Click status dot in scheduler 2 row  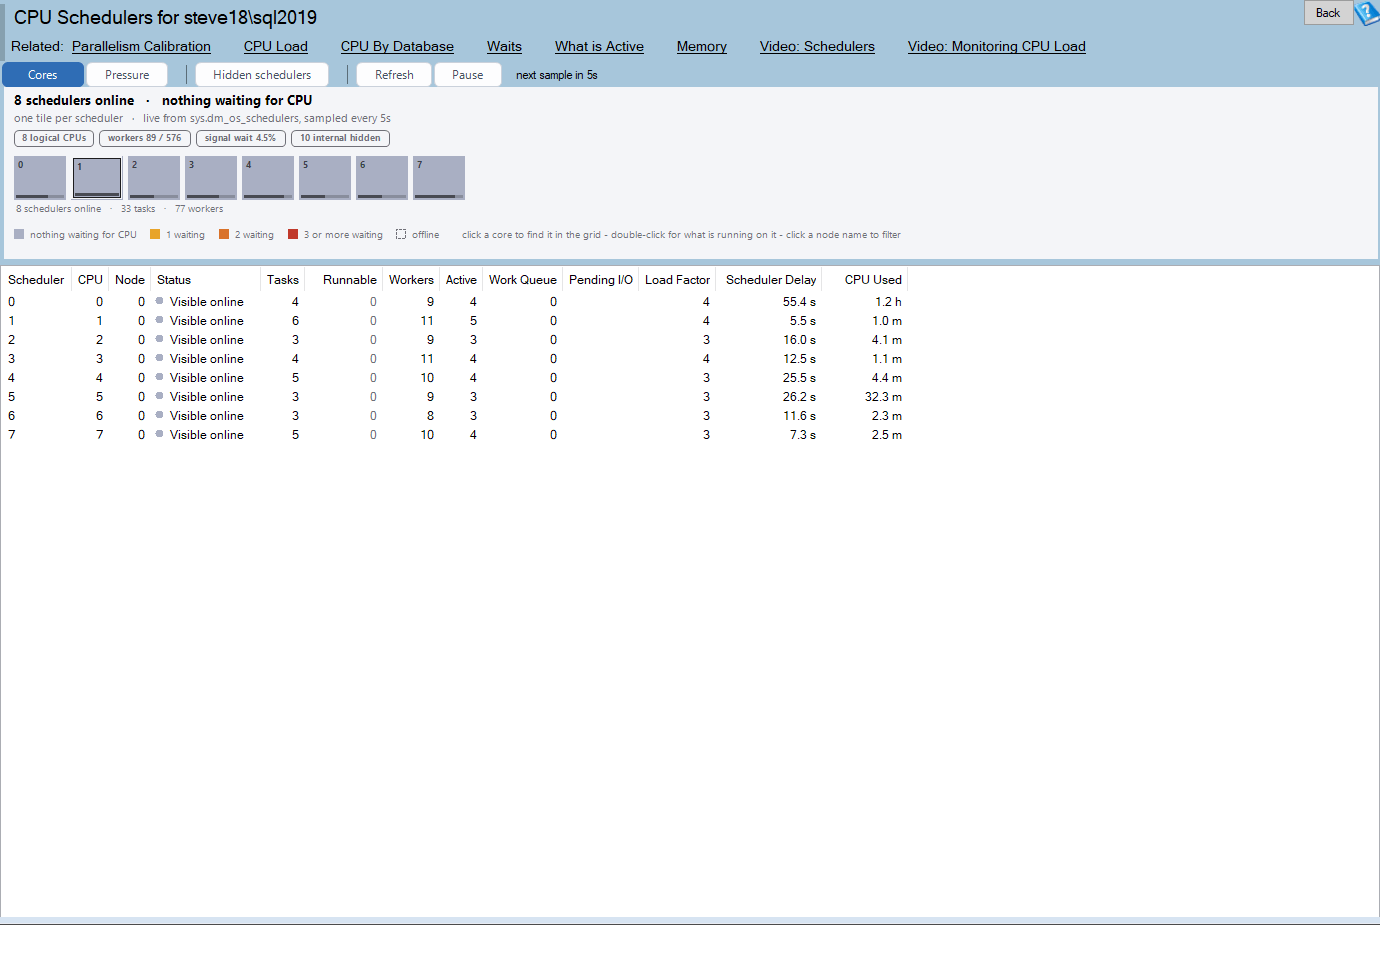click(x=160, y=339)
